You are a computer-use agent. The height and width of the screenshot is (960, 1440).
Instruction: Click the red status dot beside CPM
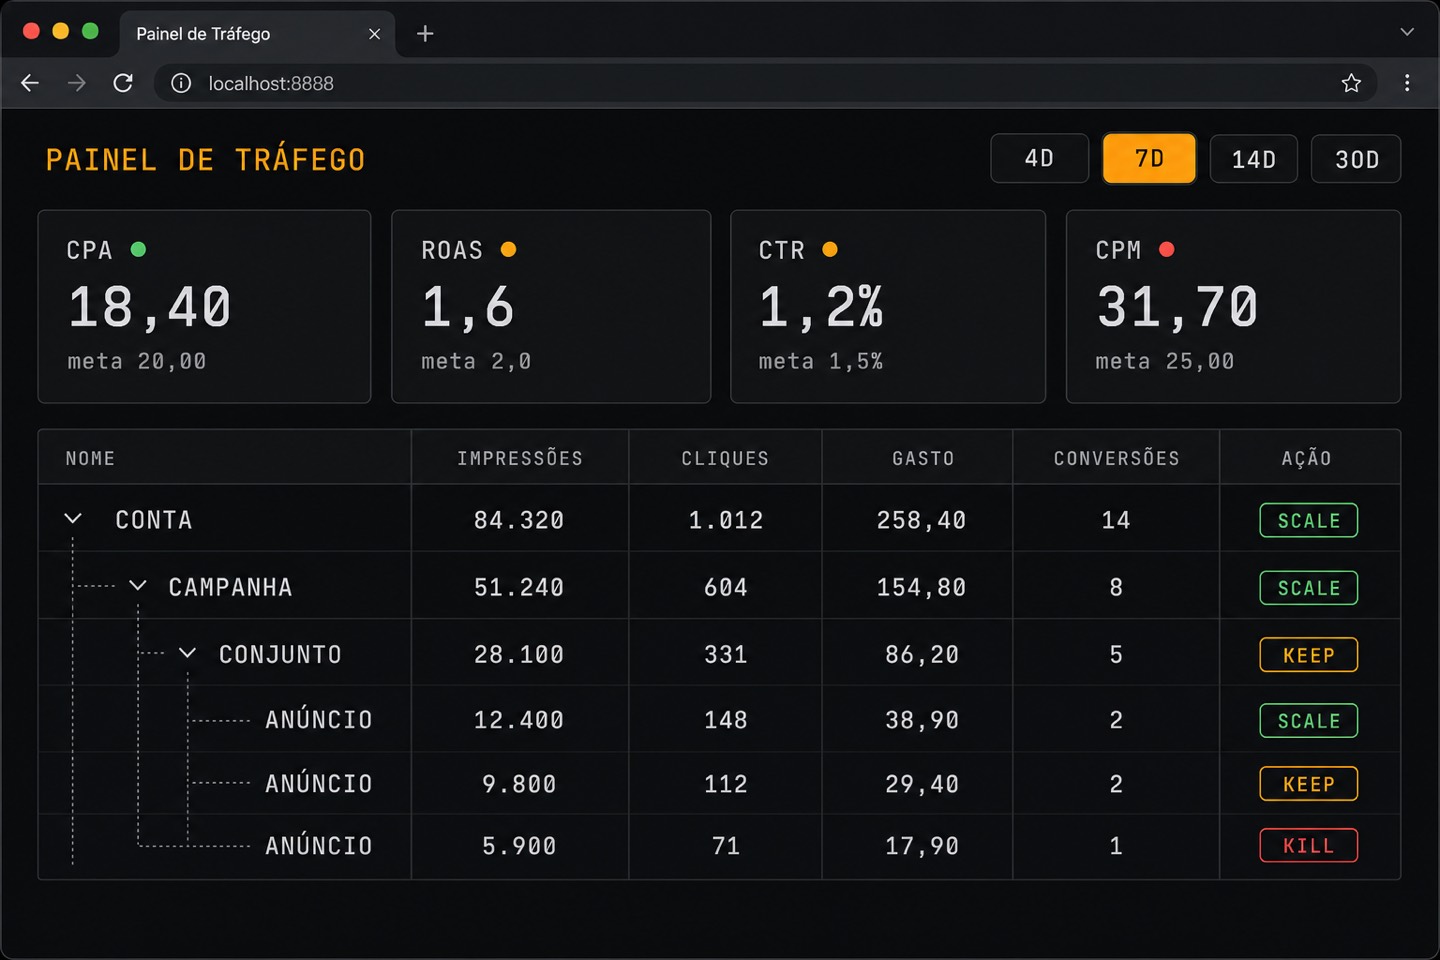1166,249
